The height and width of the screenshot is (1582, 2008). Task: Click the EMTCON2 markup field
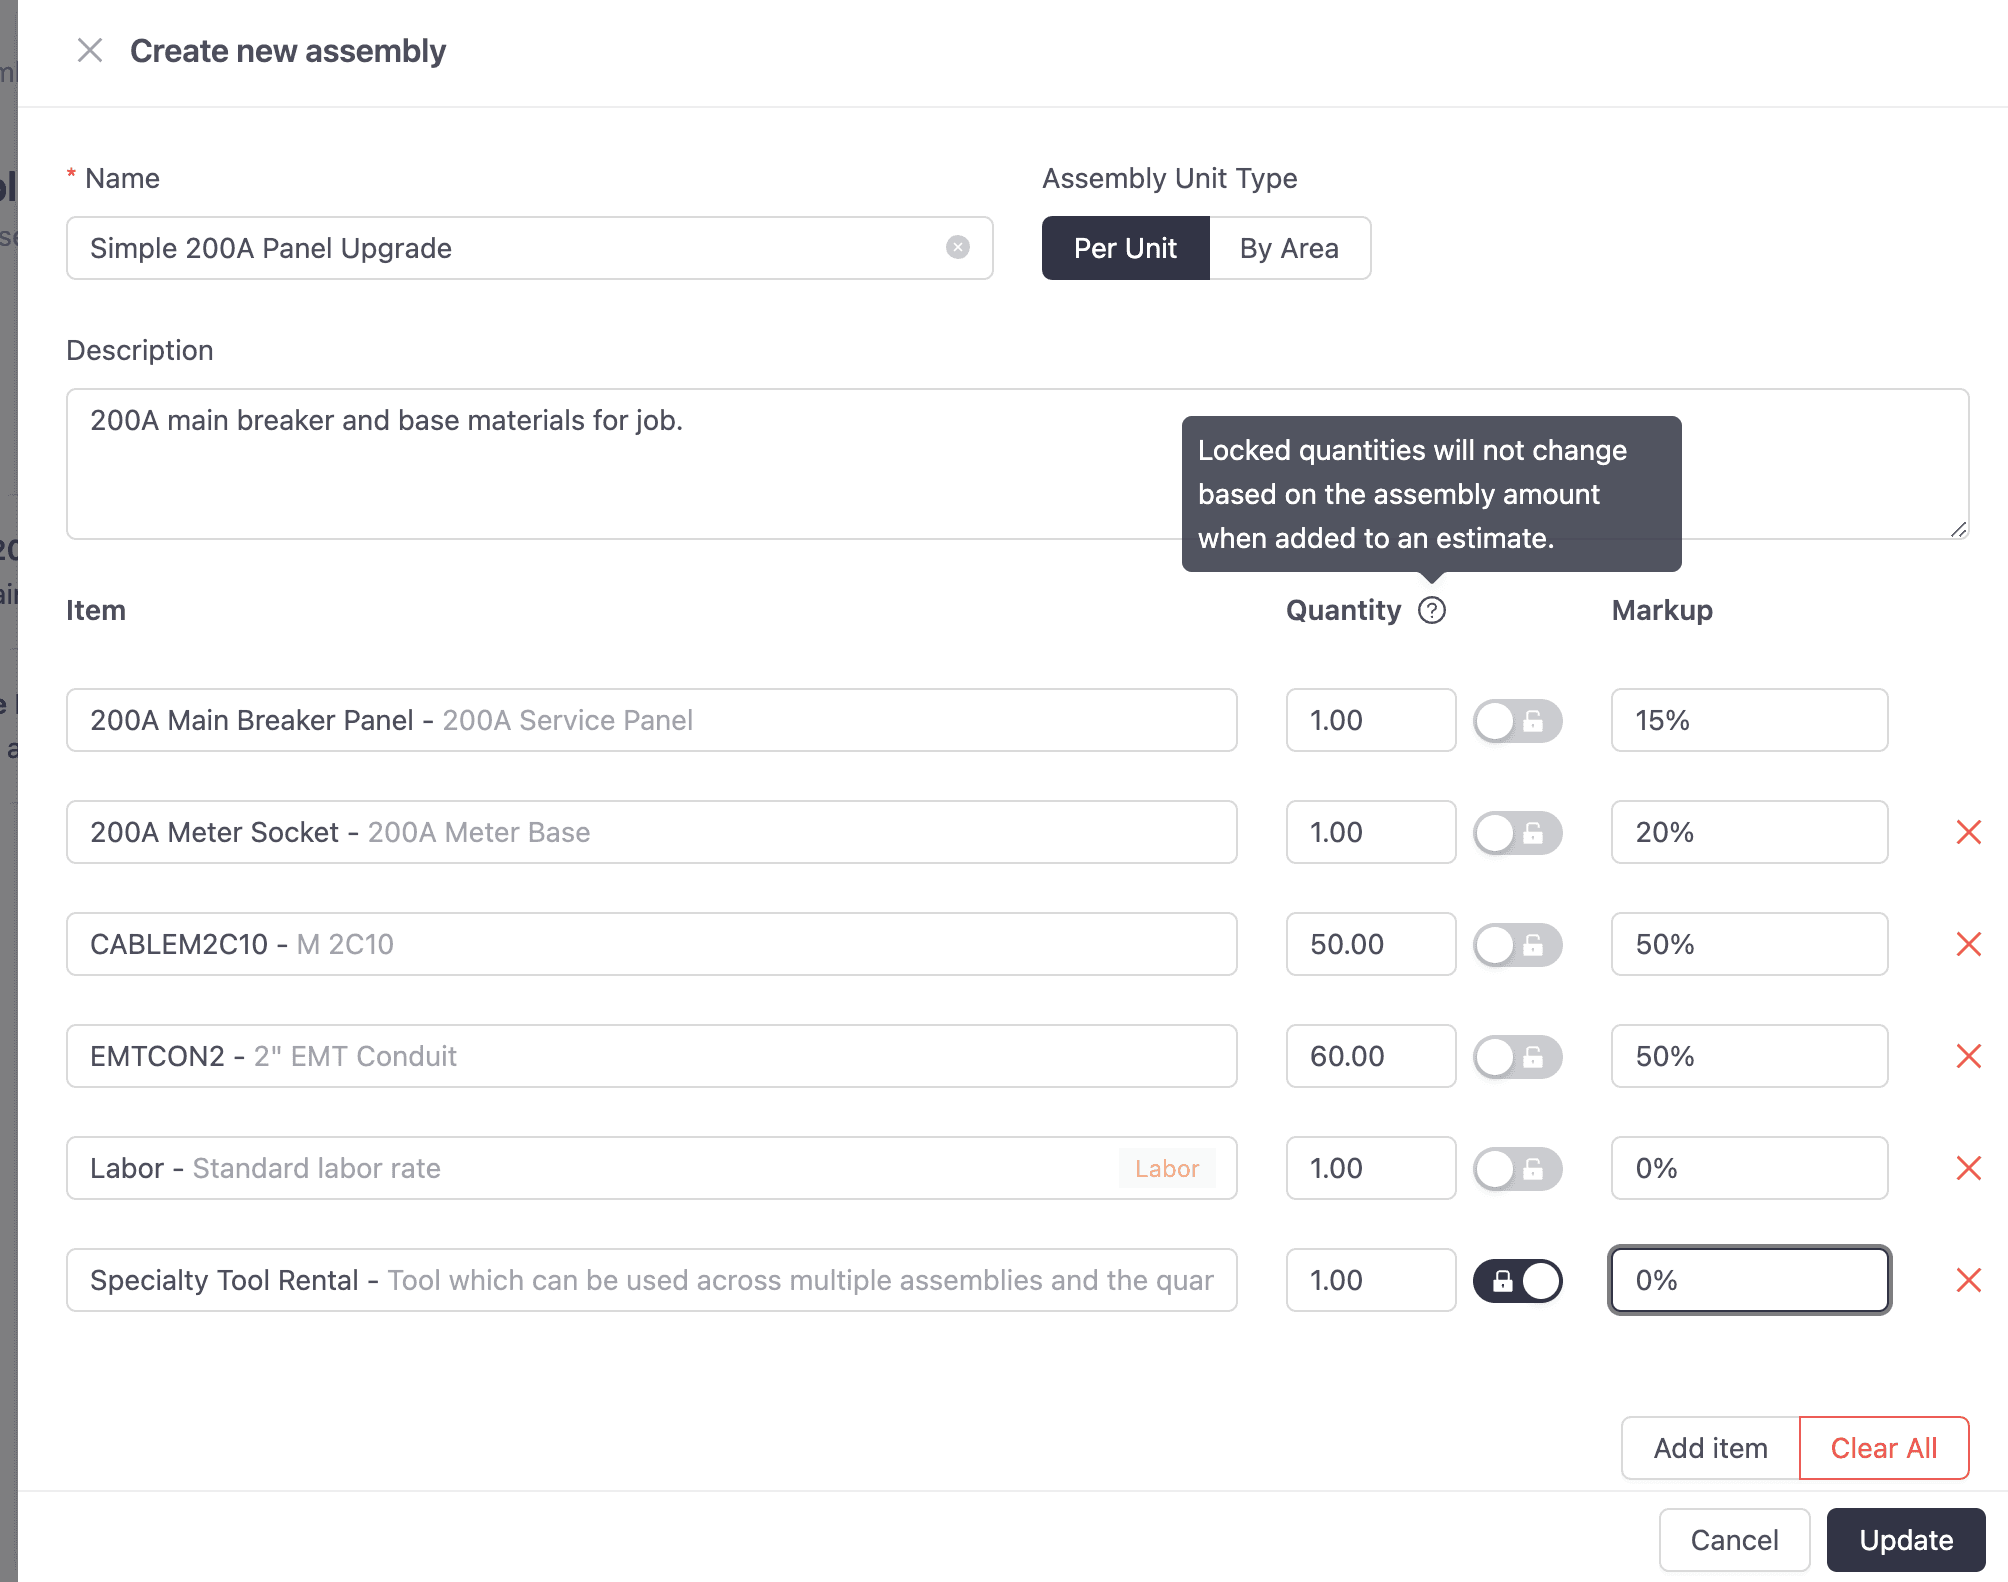1749,1056
